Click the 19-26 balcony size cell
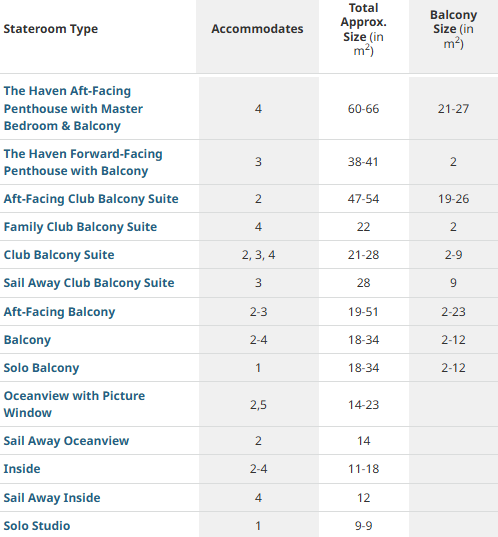498x537 pixels. 453,199
